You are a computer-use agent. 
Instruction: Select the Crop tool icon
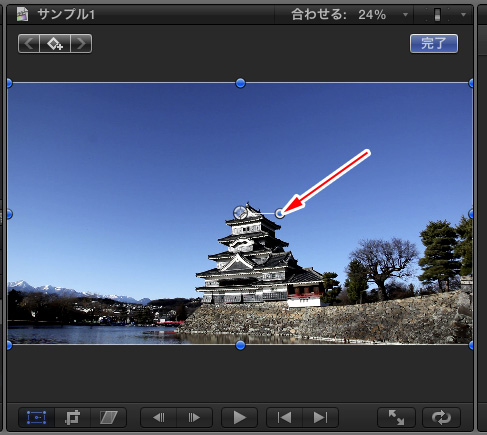click(72, 417)
